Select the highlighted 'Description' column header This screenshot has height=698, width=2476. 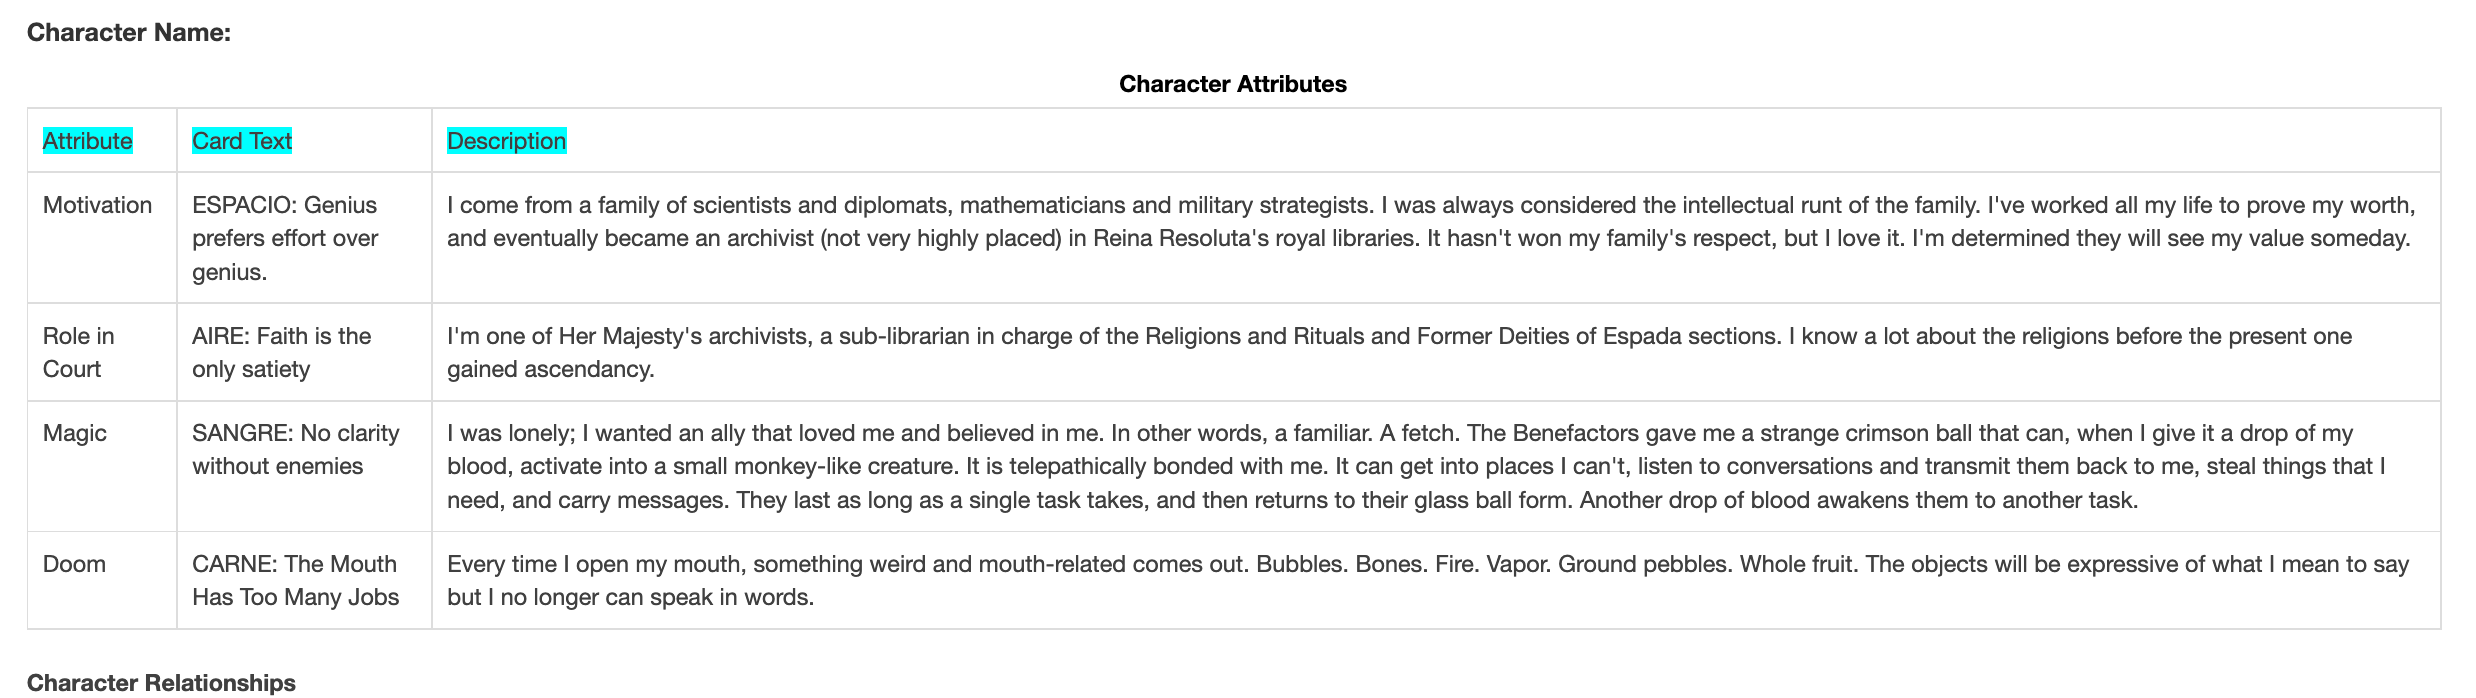tap(506, 141)
